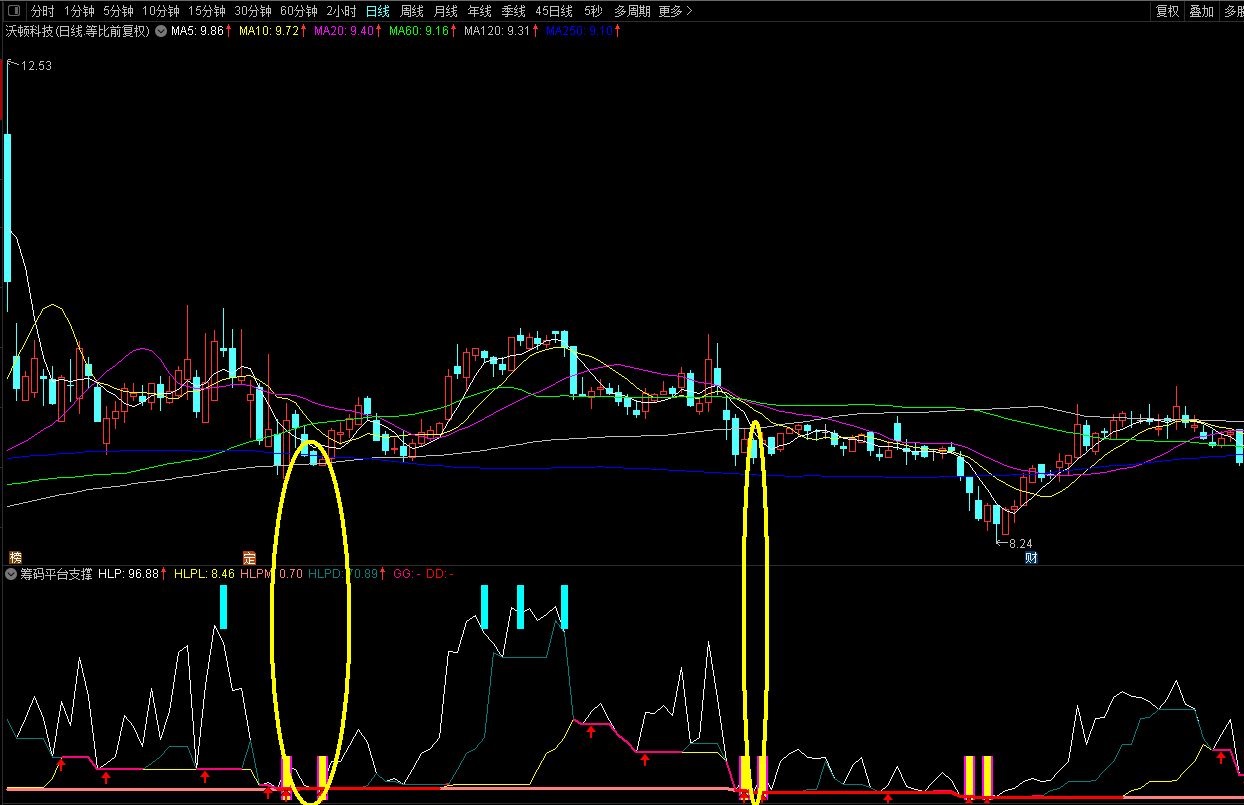Image resolution: width=1244 pixels, height=805 pixels.
Task: Click the 8.24 lowest price label
Action: click(x=1019, y=544)
